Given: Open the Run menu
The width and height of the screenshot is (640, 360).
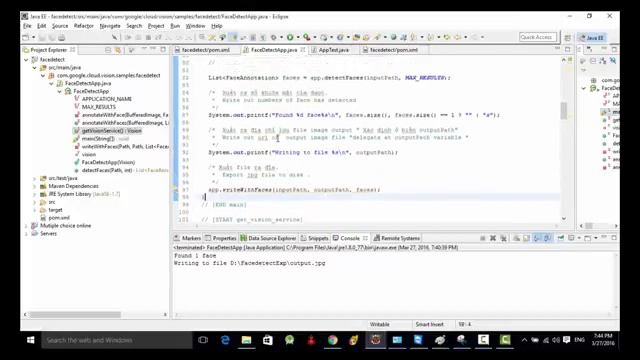Looking at the screenshot, I should coord(175,26).
